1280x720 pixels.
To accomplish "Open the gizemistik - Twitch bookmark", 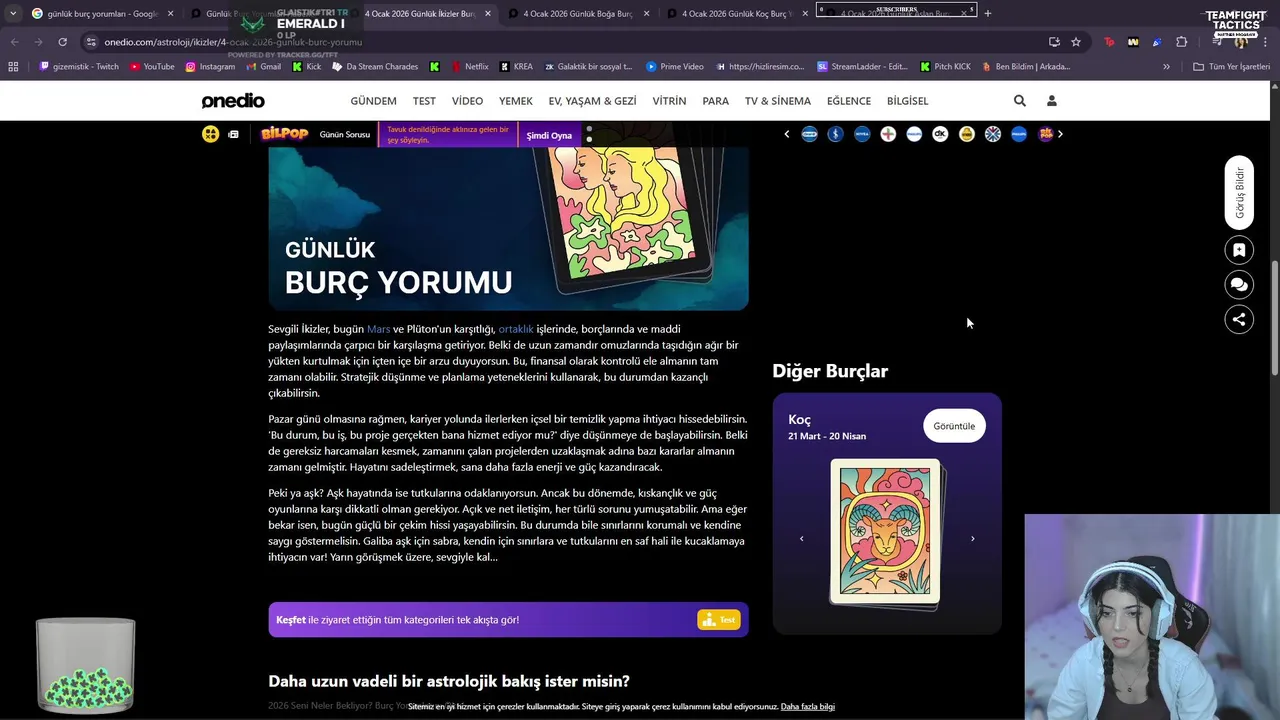I will click(x=78, y=67).
